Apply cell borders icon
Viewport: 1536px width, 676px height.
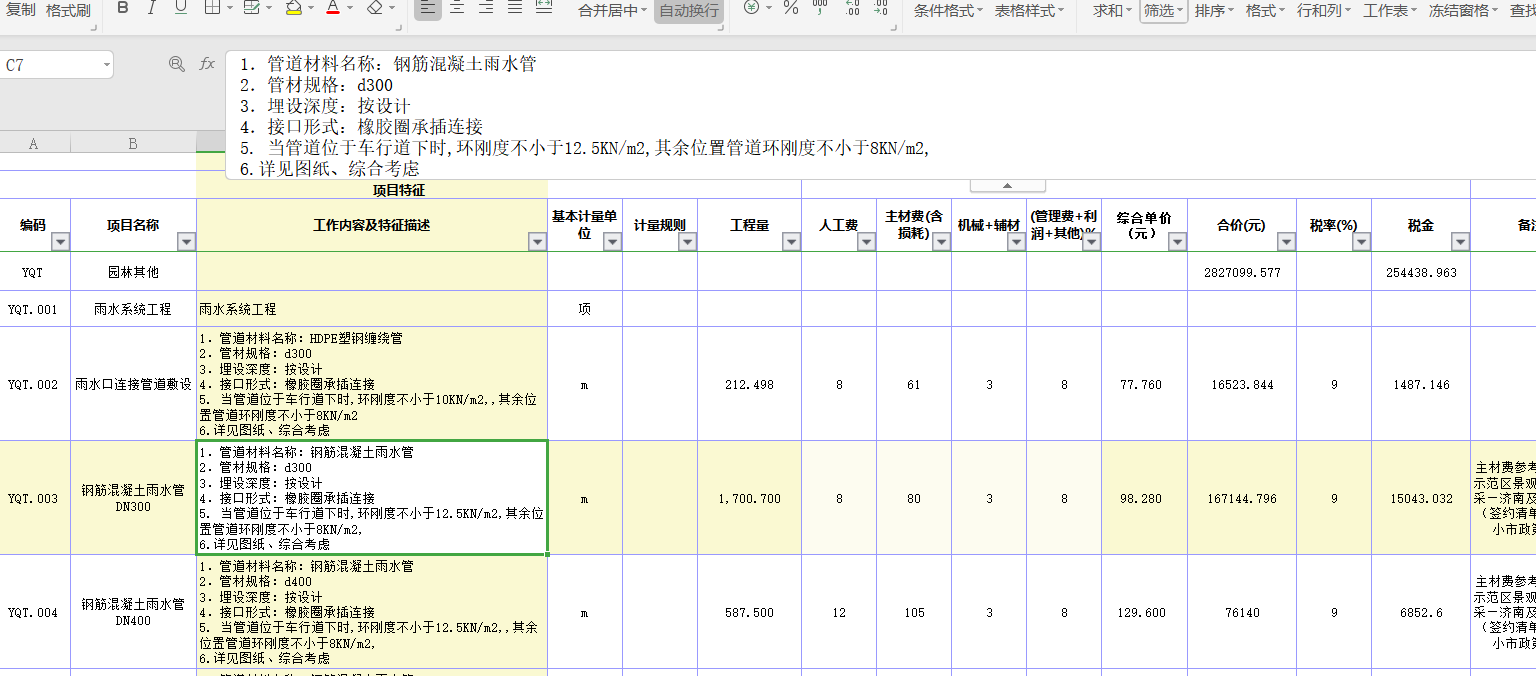tap(212, 8)
